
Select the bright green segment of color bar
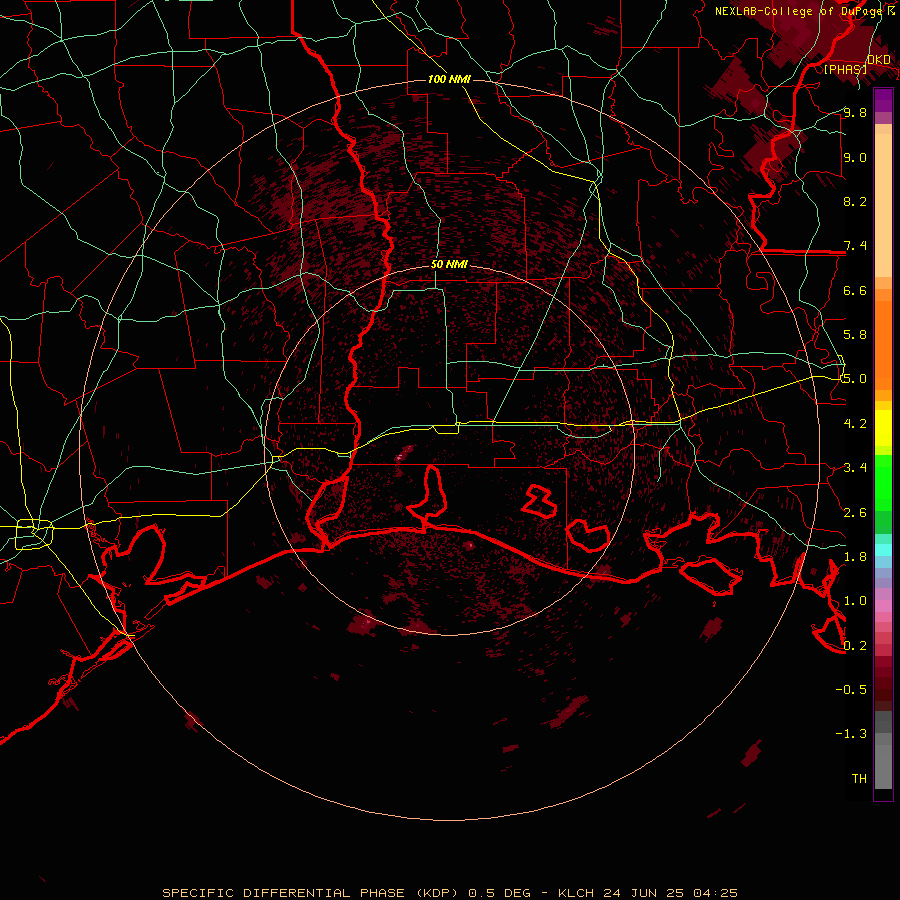(x=883, y=483)
